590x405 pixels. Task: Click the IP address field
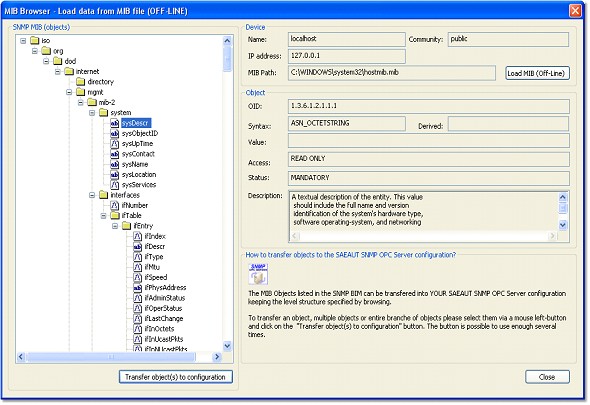click(x=347, y=56)
